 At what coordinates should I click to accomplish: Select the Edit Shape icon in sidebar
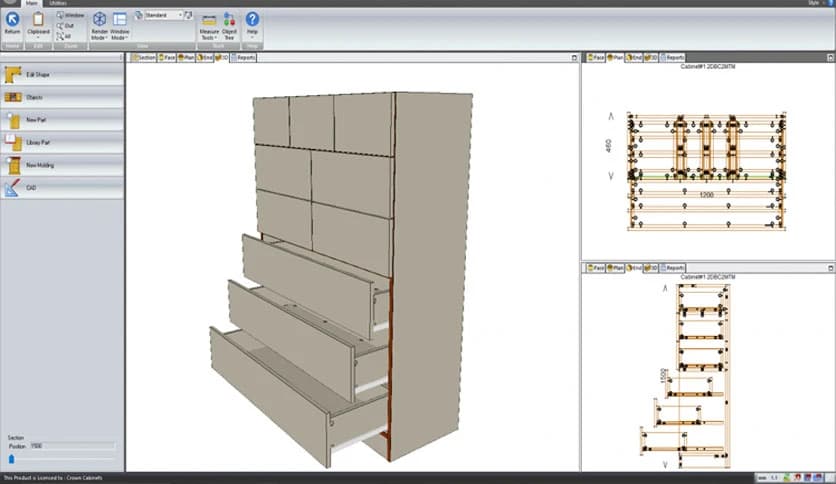pyautogui.click(x=14, y=75)
